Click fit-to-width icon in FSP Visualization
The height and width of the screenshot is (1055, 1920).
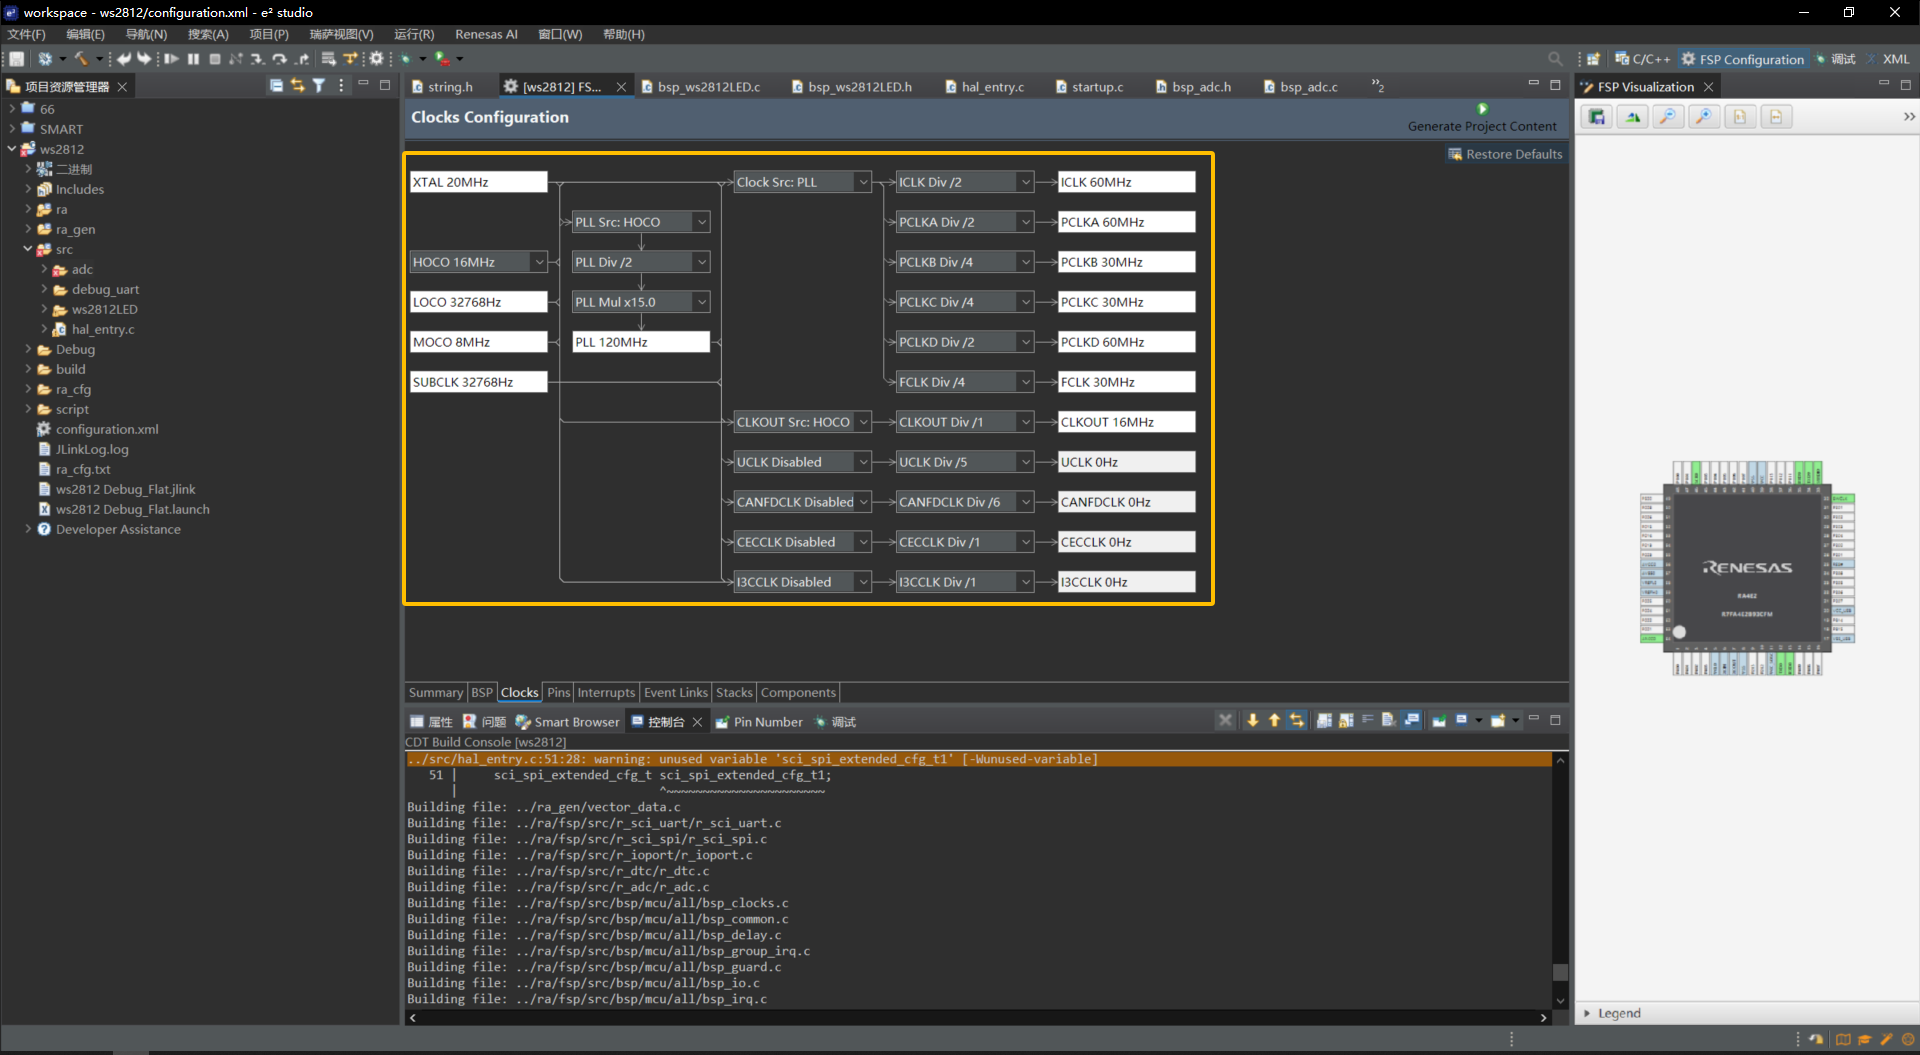[x=1776, y=117]
